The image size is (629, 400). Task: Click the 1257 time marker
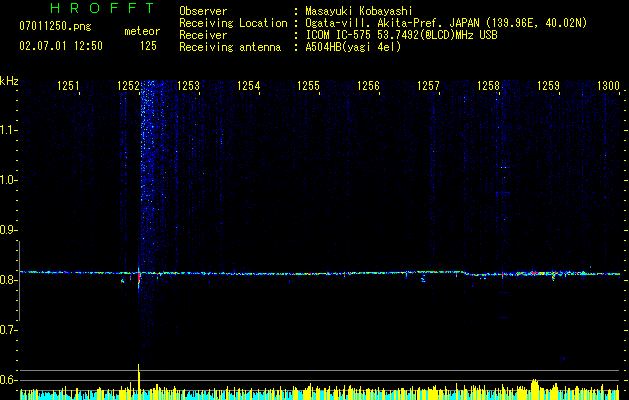coord(428,86)
